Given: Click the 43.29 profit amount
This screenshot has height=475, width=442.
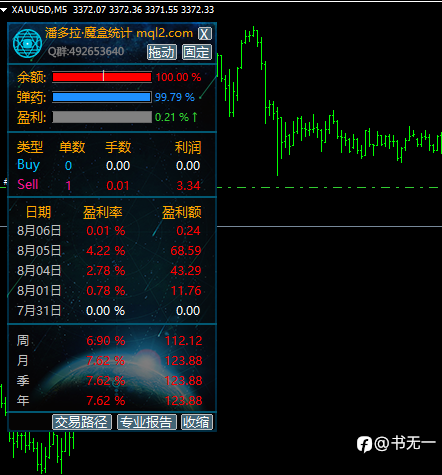Looking at the screenshot, I should [x=186, y=271].
